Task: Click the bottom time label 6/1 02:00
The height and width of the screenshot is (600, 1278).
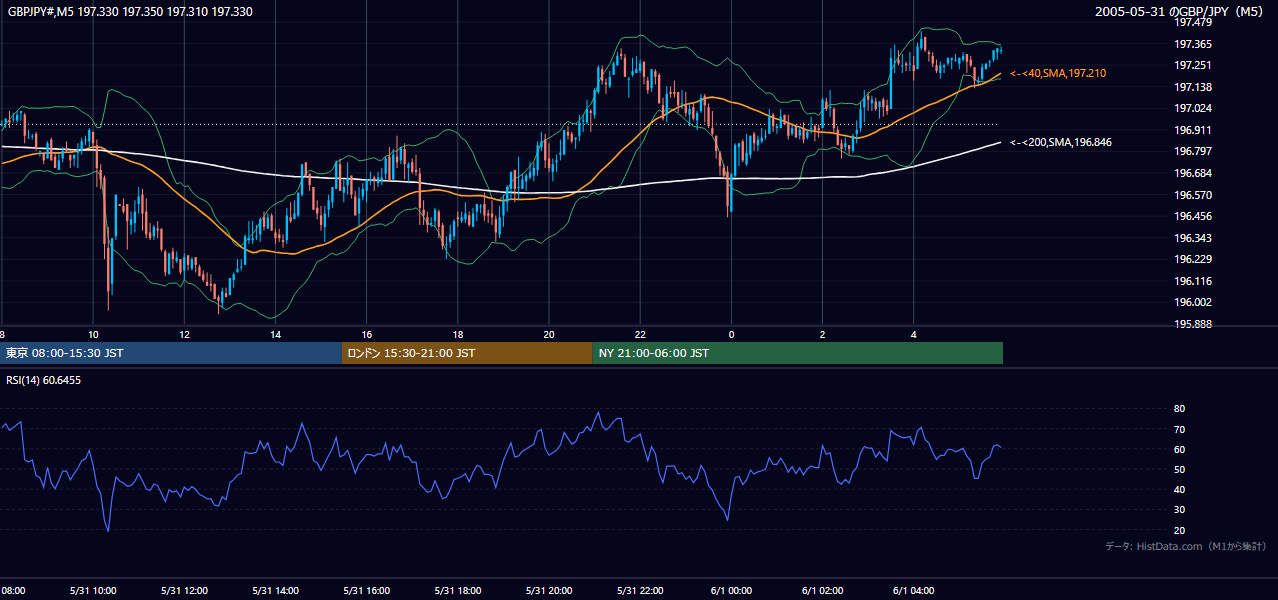Action: pos(822,590)
